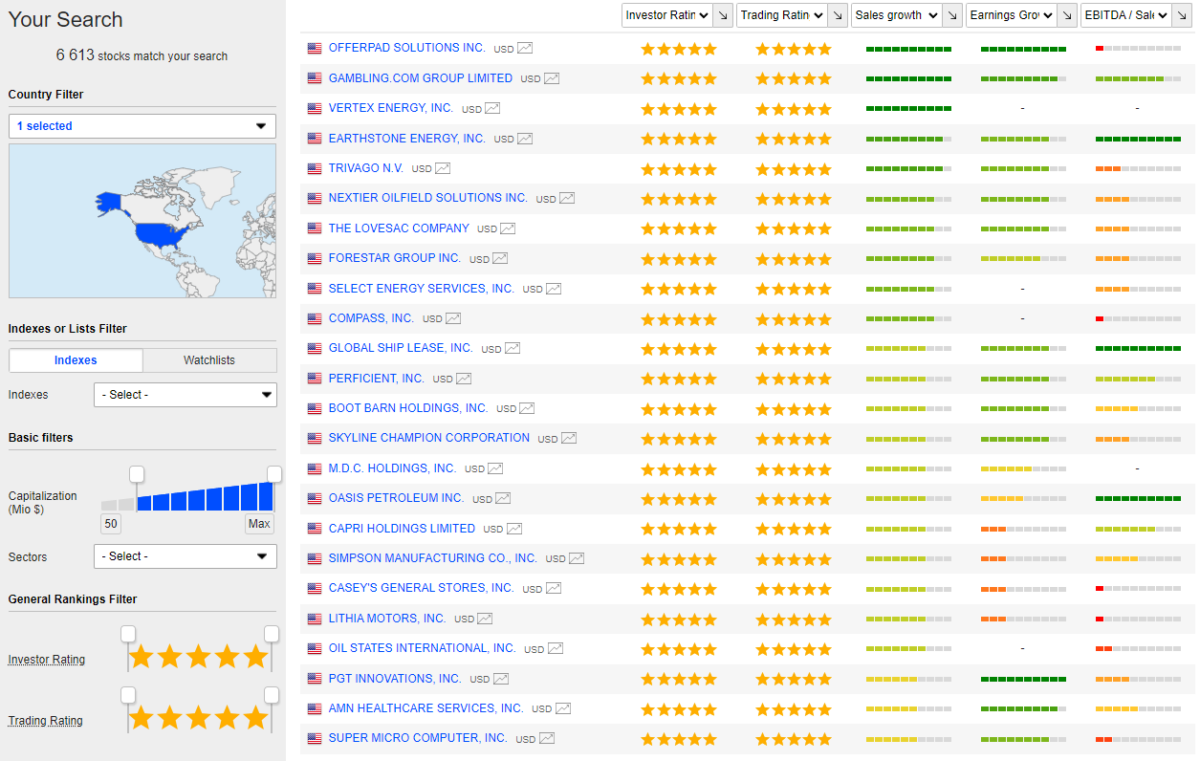Select the Indexes tab
Image resolution: width=1200 pixels, height=761 pixels.
pos(75,360)
